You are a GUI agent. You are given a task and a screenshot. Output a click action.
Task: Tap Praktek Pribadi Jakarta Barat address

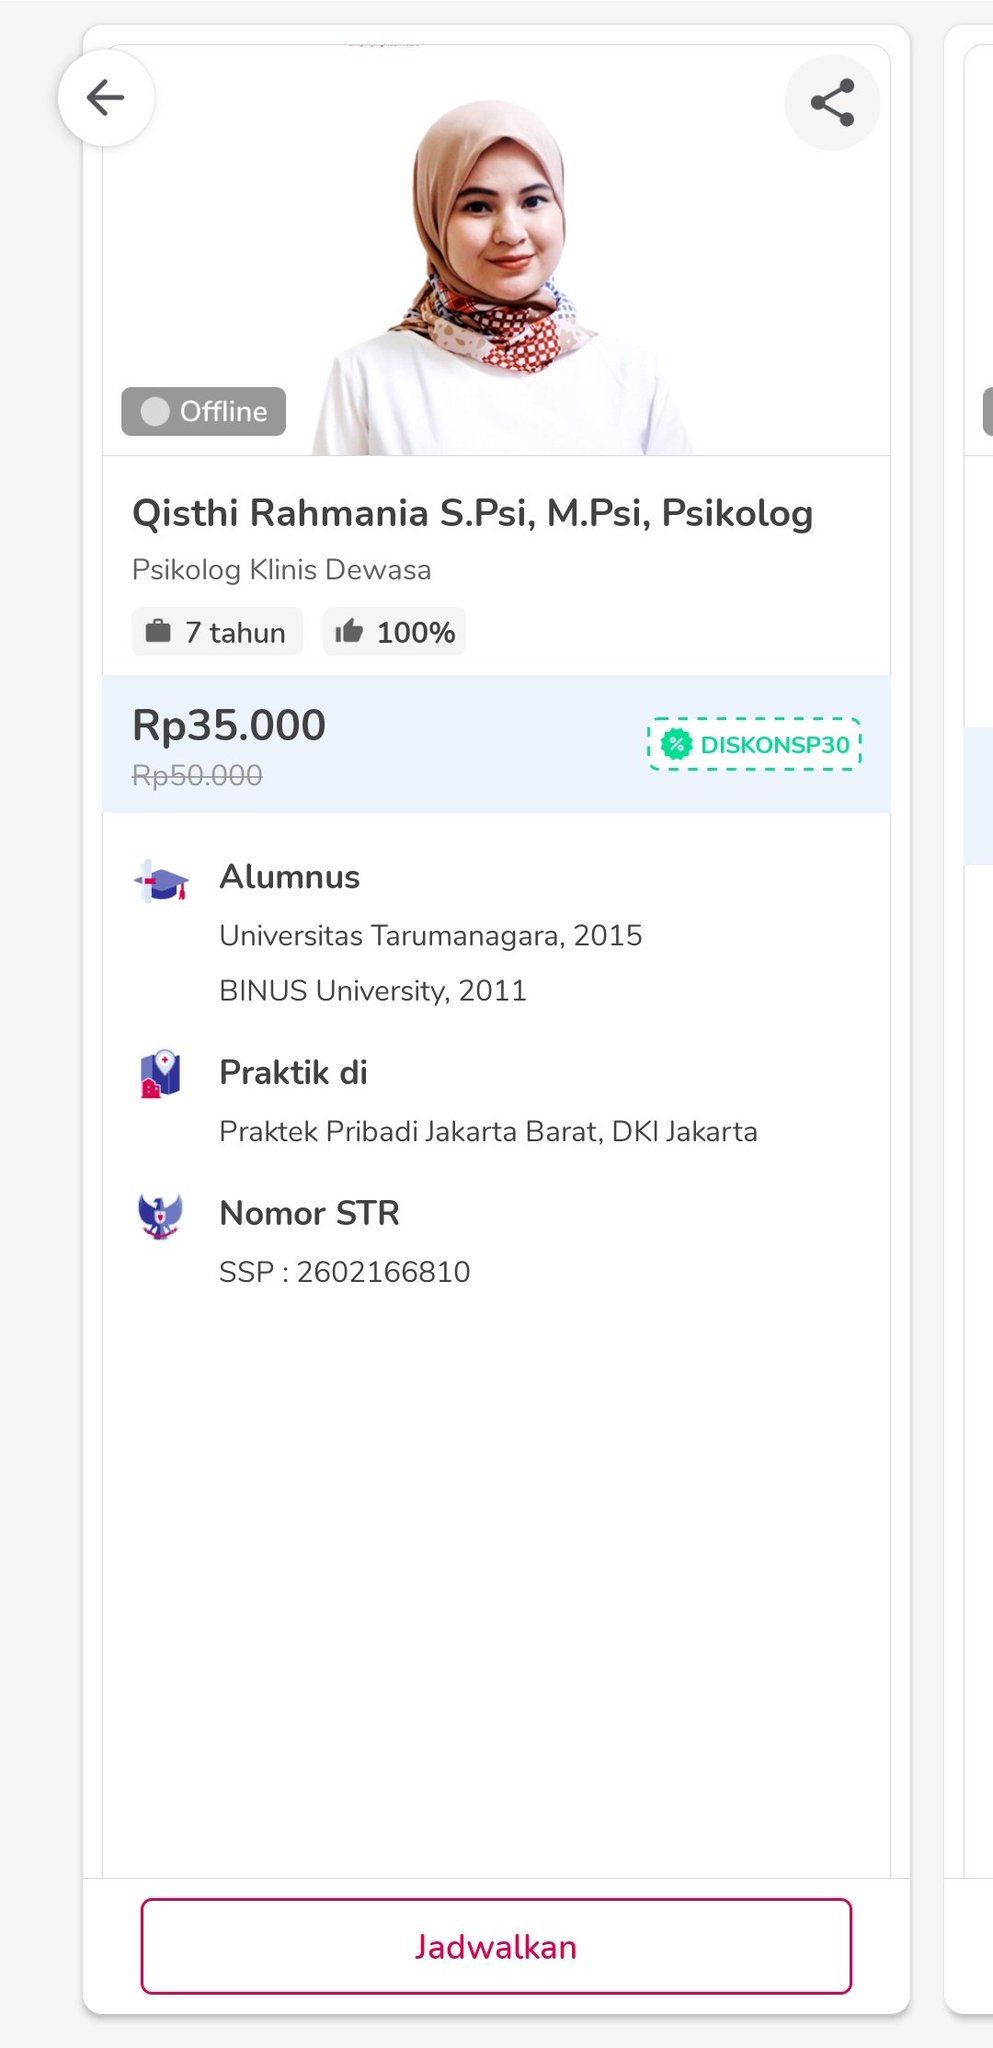click(x=488, y=1132)
